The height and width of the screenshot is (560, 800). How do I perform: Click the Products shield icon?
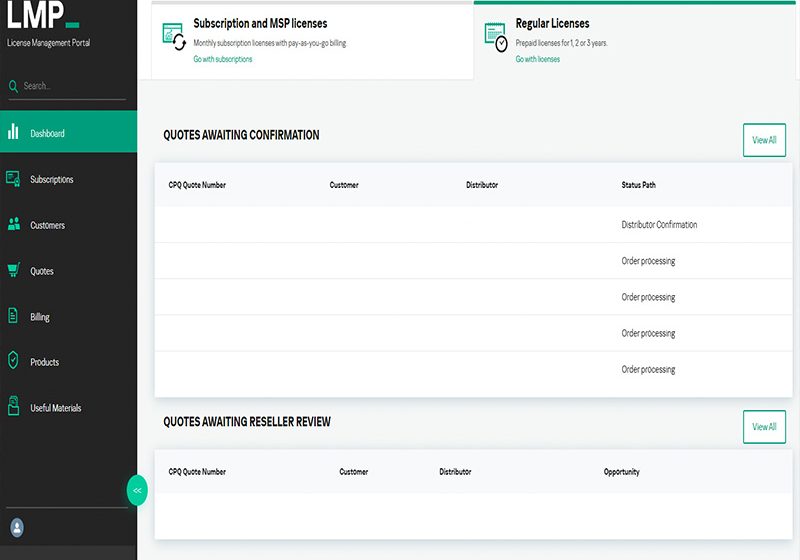pyautogui.click(x=13, y=360)
